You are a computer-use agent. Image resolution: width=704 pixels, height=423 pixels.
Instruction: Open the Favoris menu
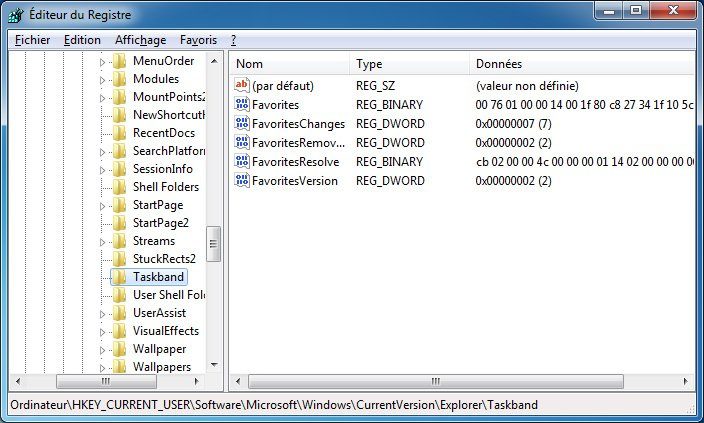[x=198, y=40]
